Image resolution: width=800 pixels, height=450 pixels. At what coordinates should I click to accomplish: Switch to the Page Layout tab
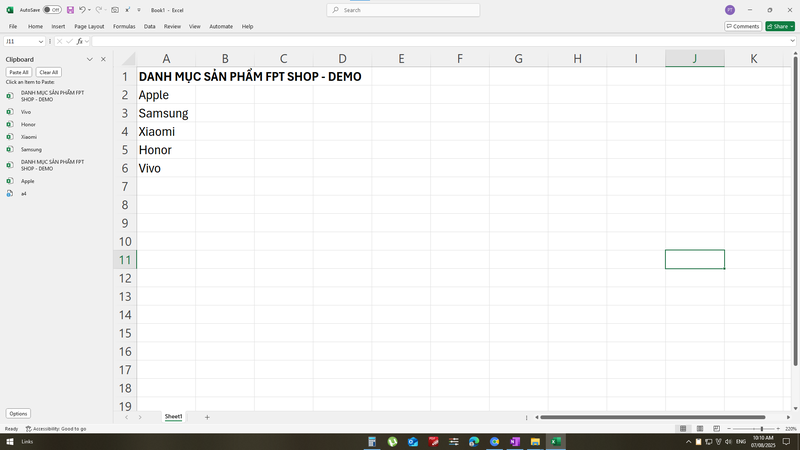pos(89,27)
